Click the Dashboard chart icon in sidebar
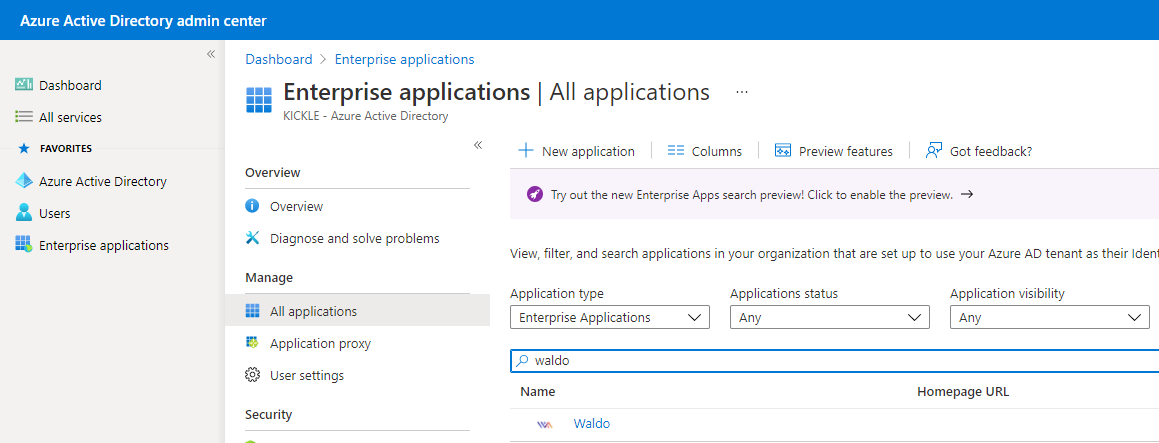 point(24,85)
